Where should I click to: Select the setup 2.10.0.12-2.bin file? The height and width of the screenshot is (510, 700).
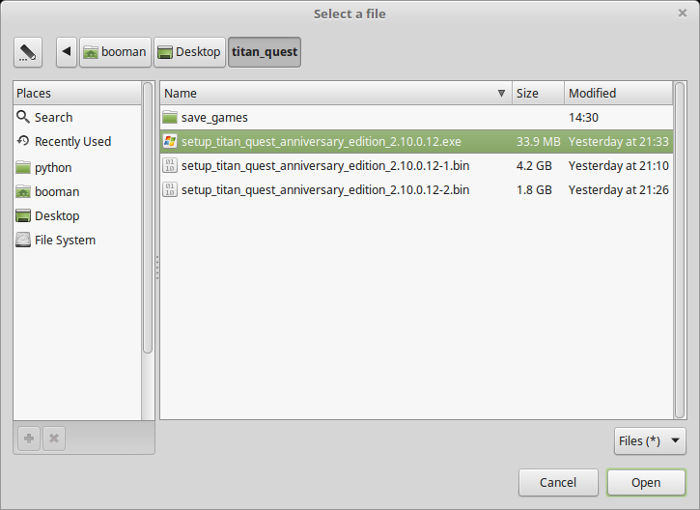pos(416,190)
